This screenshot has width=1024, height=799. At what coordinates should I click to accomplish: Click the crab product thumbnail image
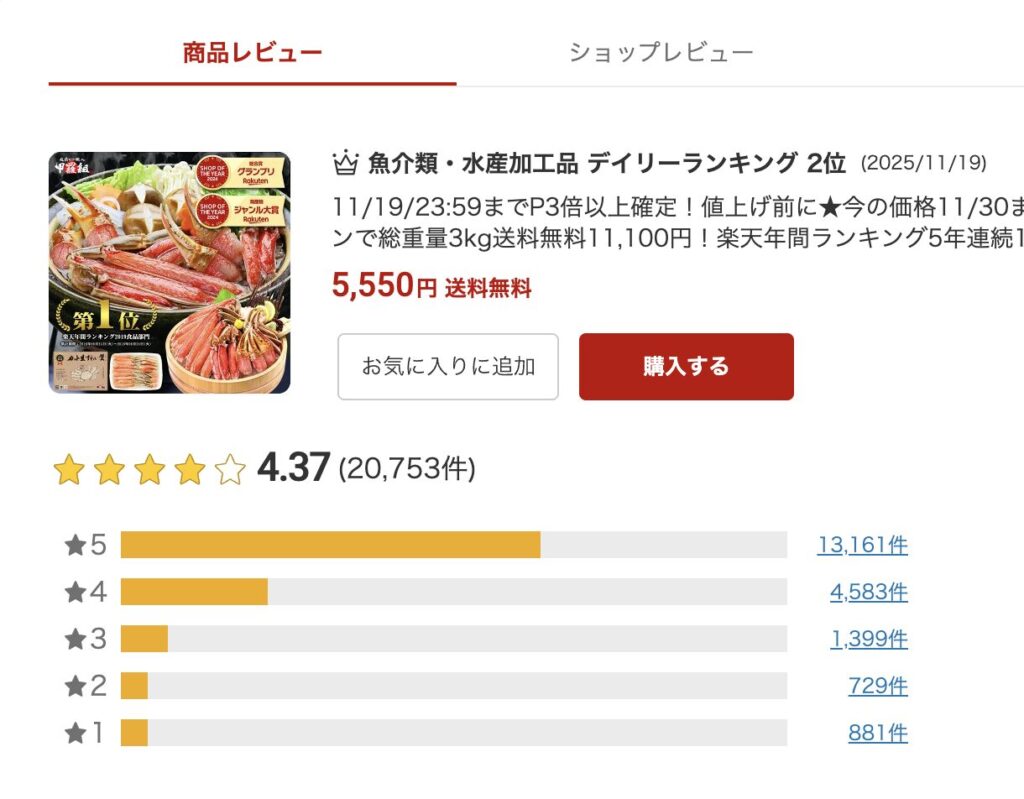[169, 272]
